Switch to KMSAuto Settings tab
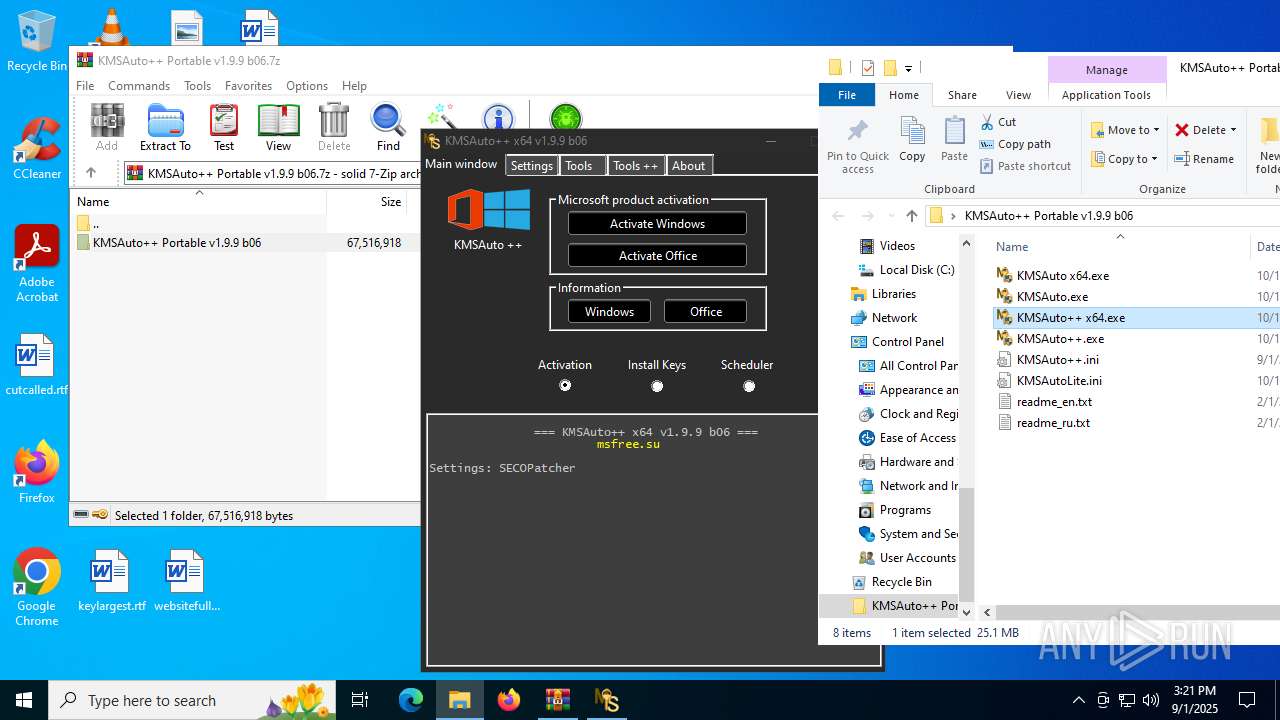 (x=531, y=166)
